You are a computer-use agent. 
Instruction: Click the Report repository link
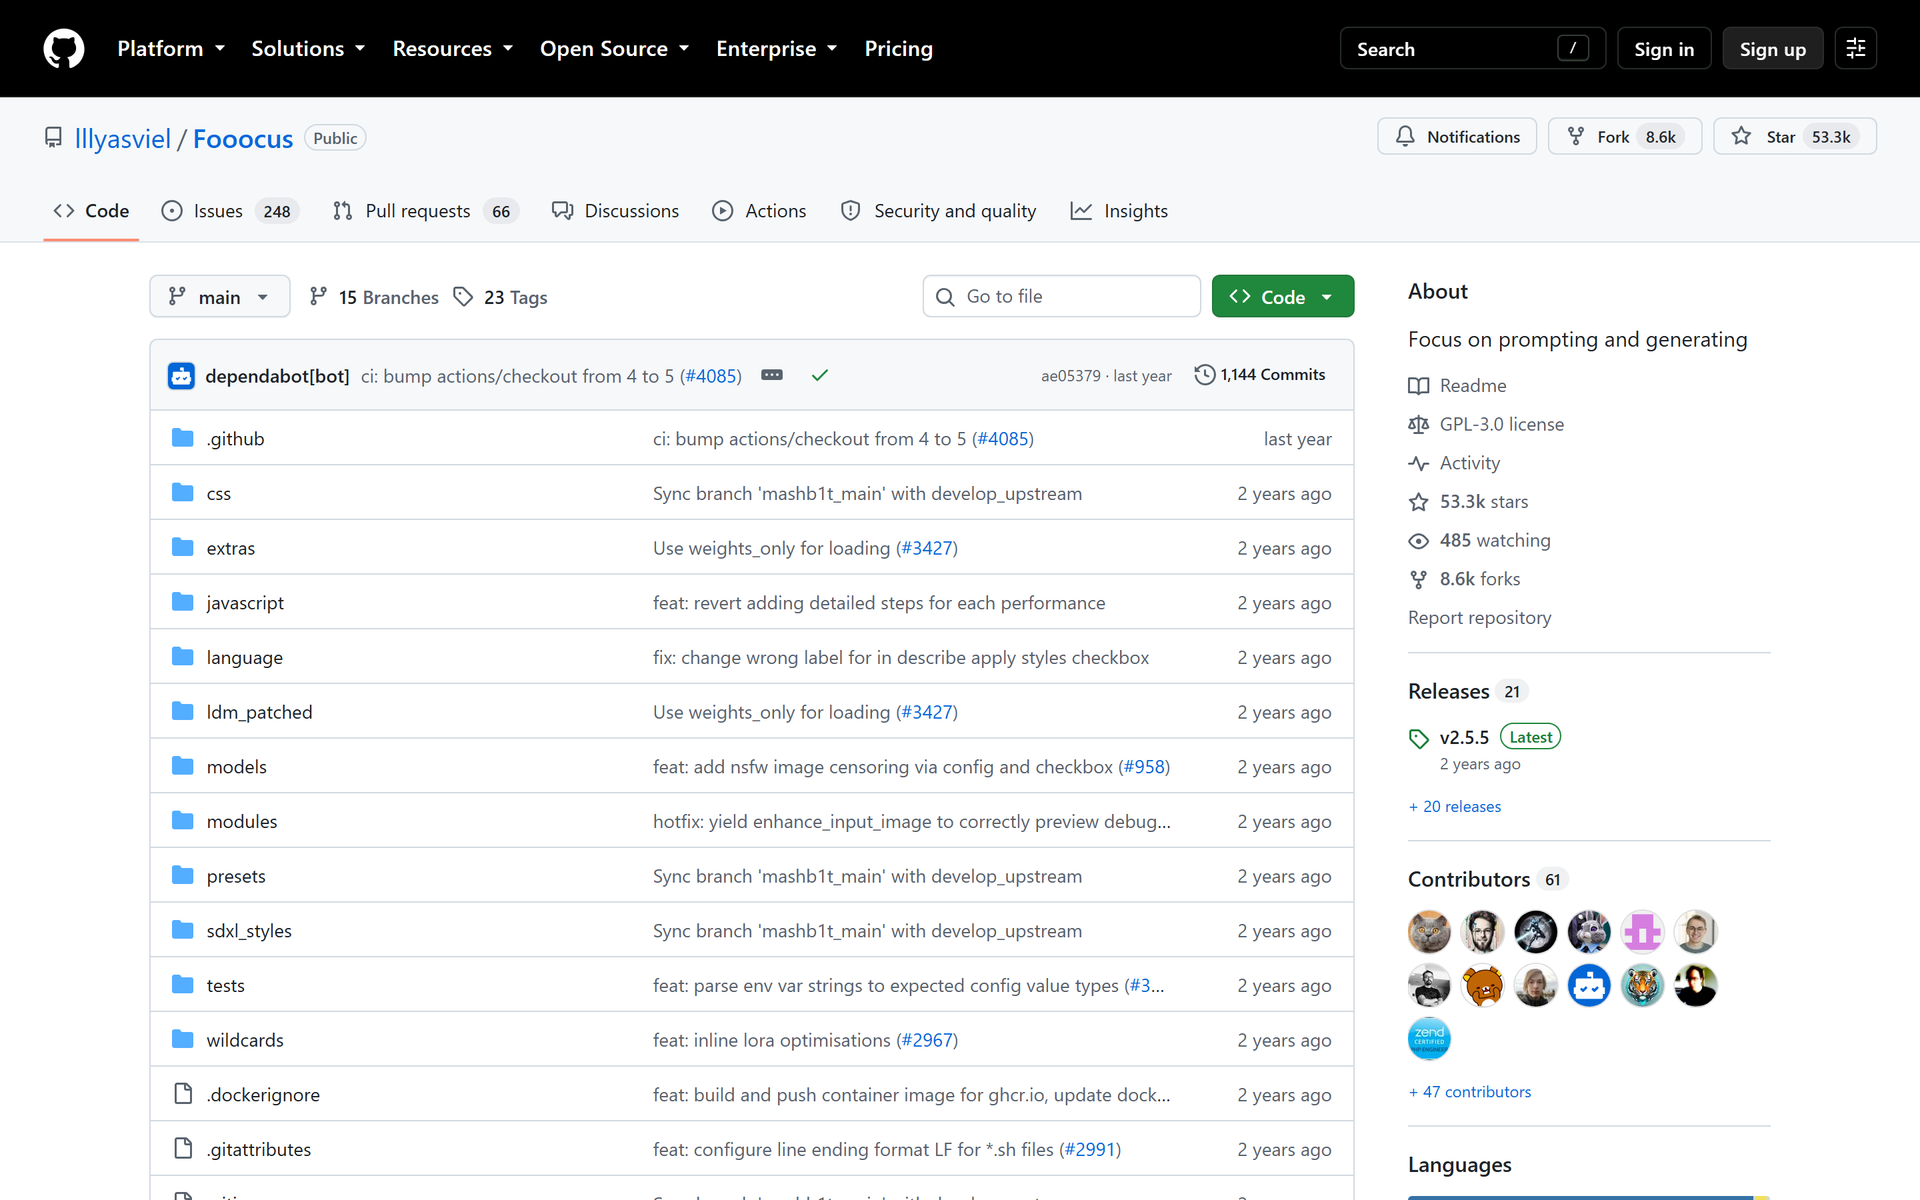click(x=1479, y=617)
